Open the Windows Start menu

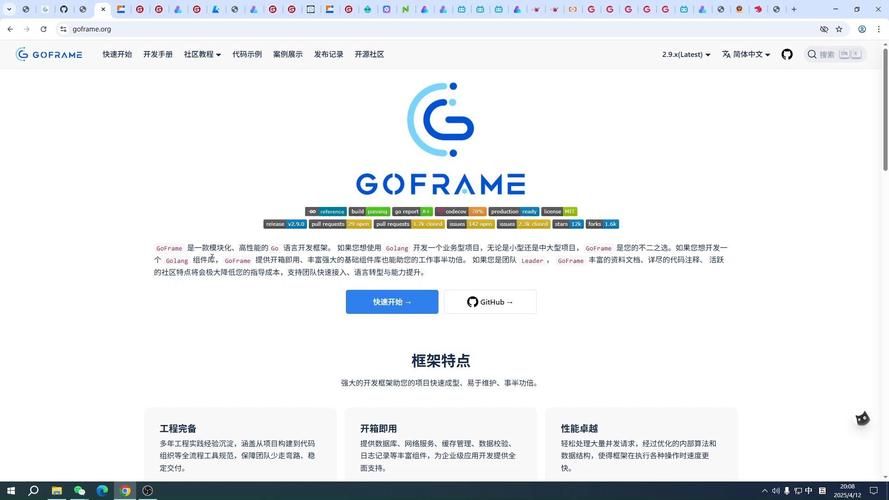click(x=11, y=490)
